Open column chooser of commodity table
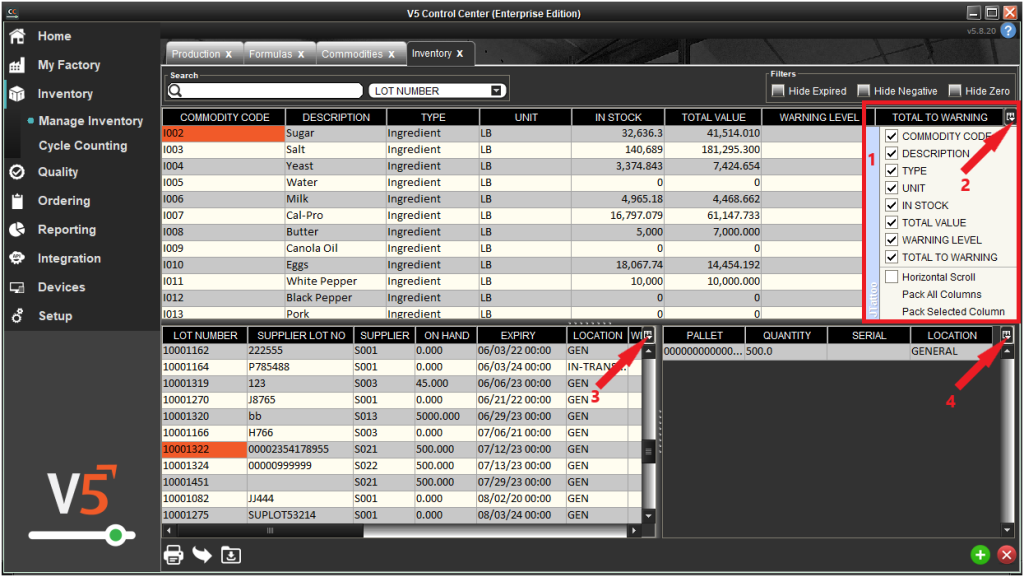 (x=1010, y=117)
